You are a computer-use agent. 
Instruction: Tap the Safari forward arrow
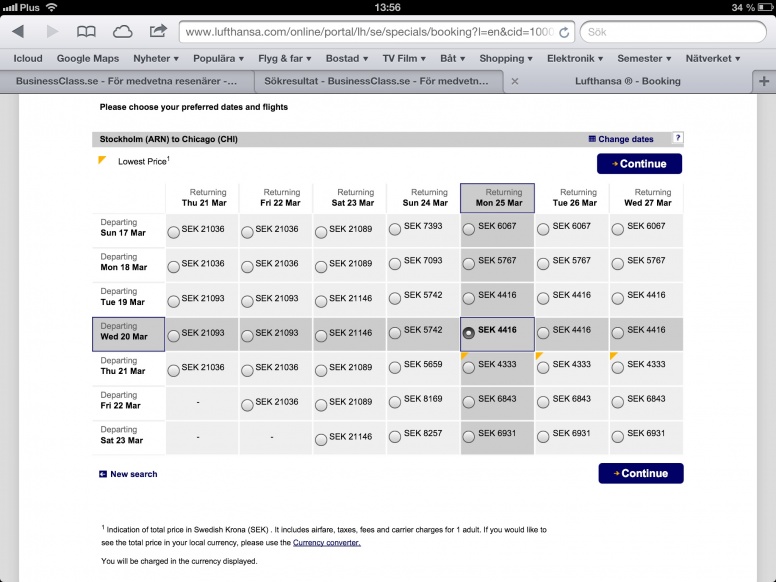point(51,32)
